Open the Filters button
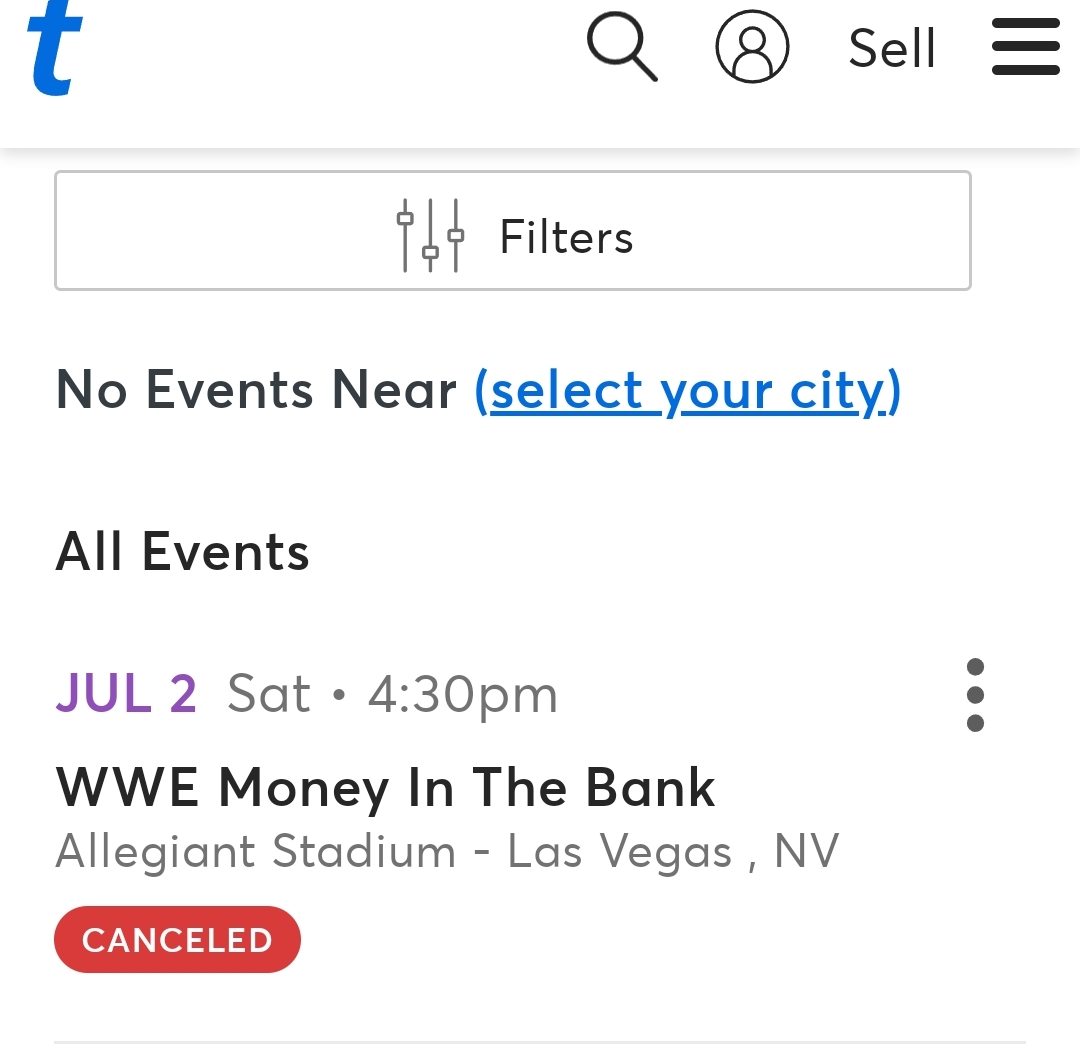 512,231
